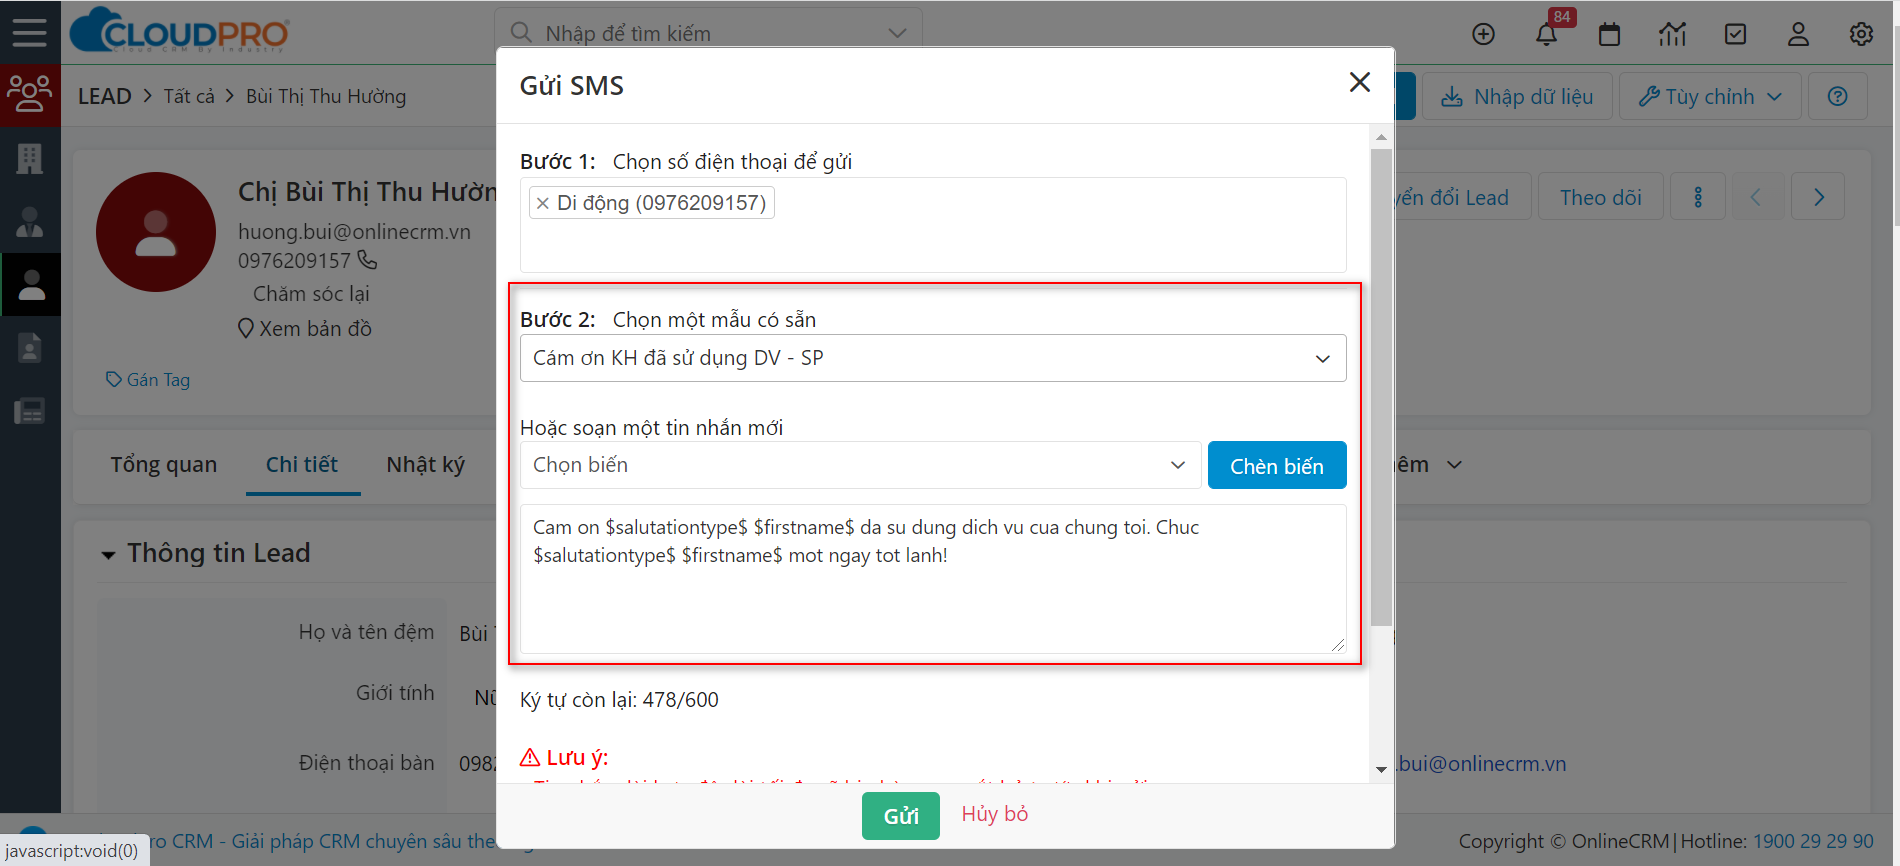
Task: Open the help question mark icon
Action: (1838, 97)
